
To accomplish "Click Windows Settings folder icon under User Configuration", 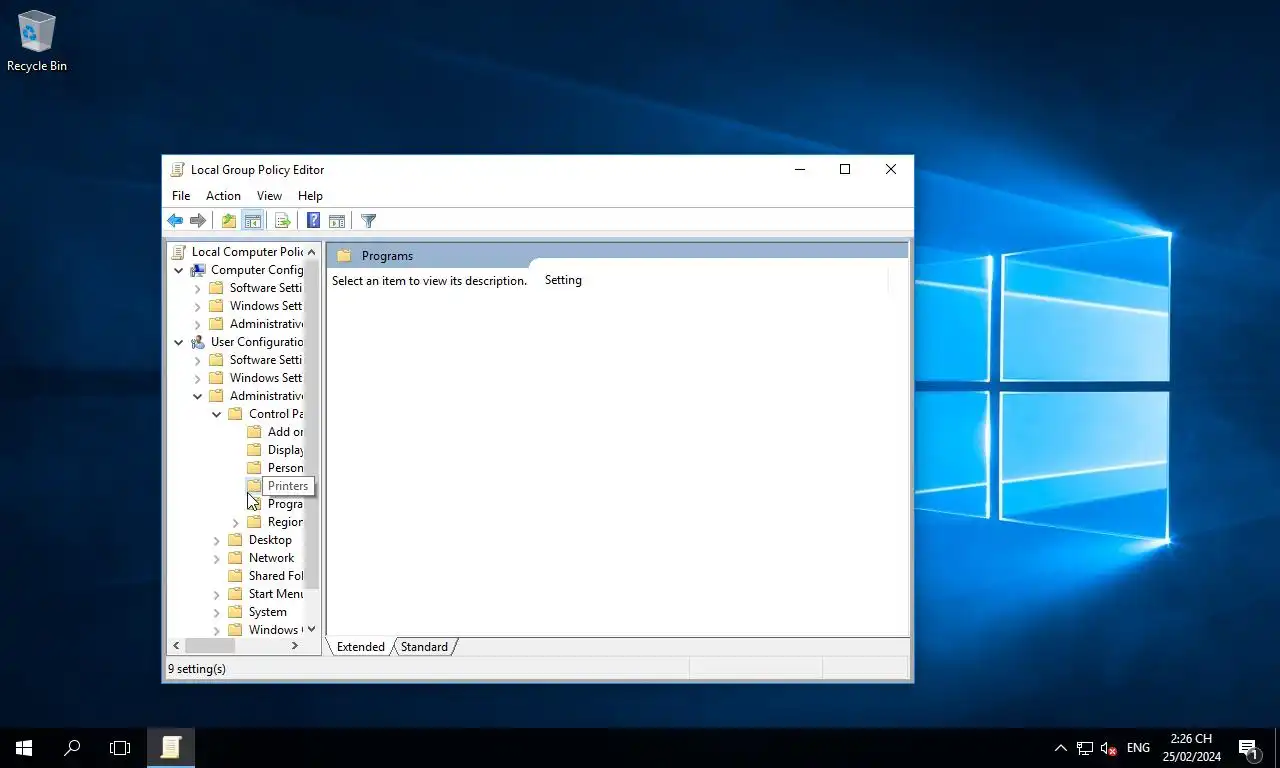I will (216, 378).
